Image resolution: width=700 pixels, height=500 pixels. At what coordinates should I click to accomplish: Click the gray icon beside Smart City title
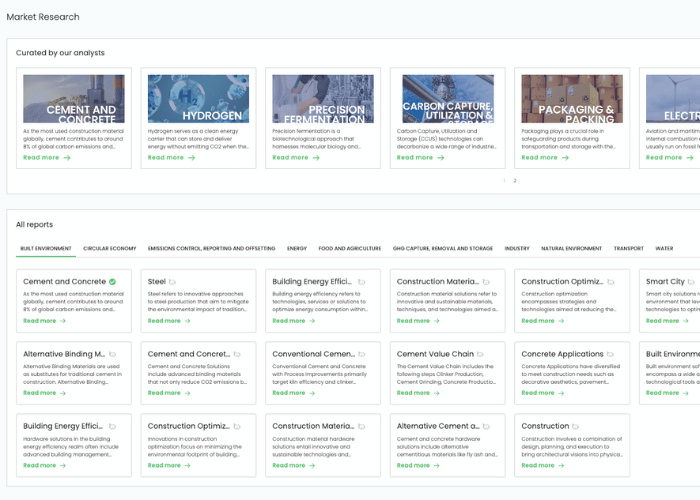pyautogui.click(x=691, y=282)
